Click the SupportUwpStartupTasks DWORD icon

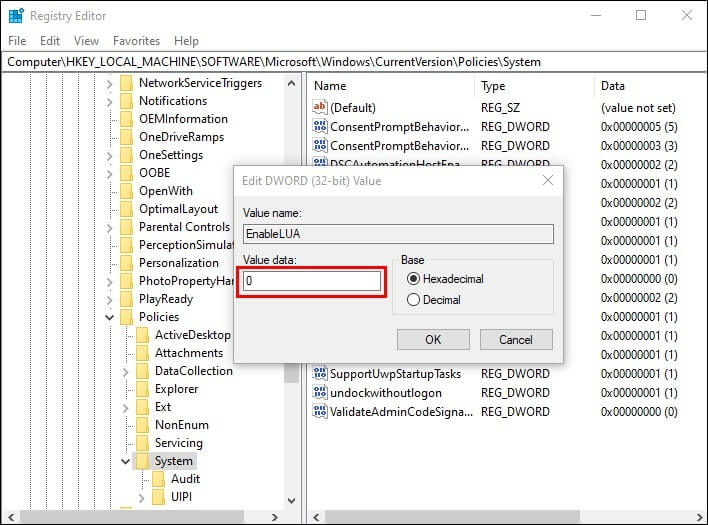coord(320,373)
